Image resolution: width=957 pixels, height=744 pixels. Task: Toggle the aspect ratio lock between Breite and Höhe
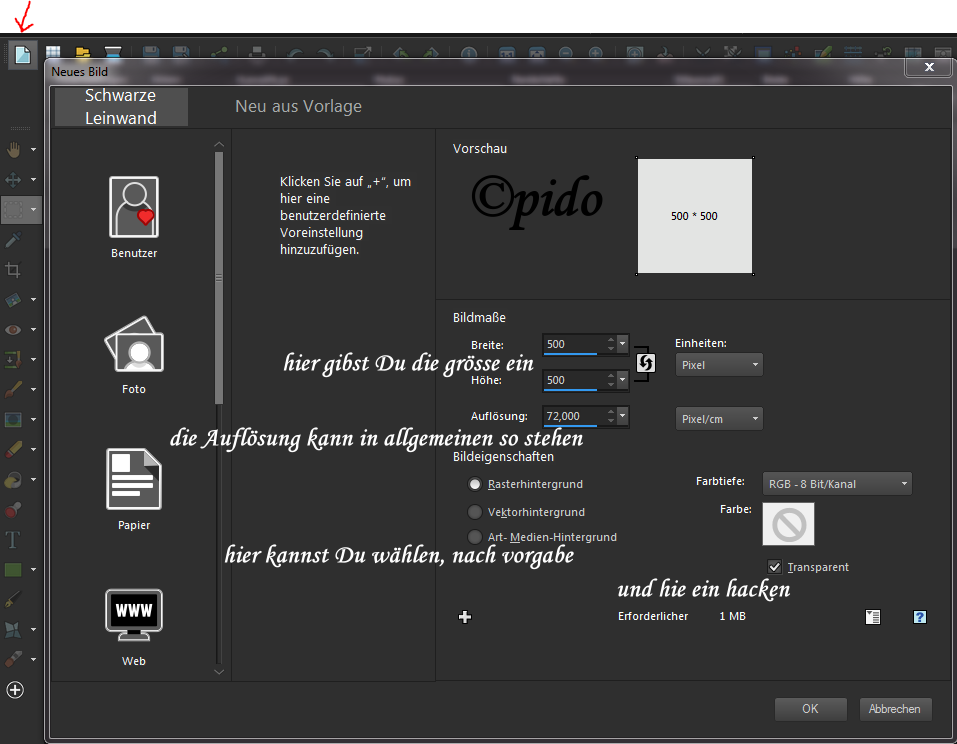(x=645, y=362)
